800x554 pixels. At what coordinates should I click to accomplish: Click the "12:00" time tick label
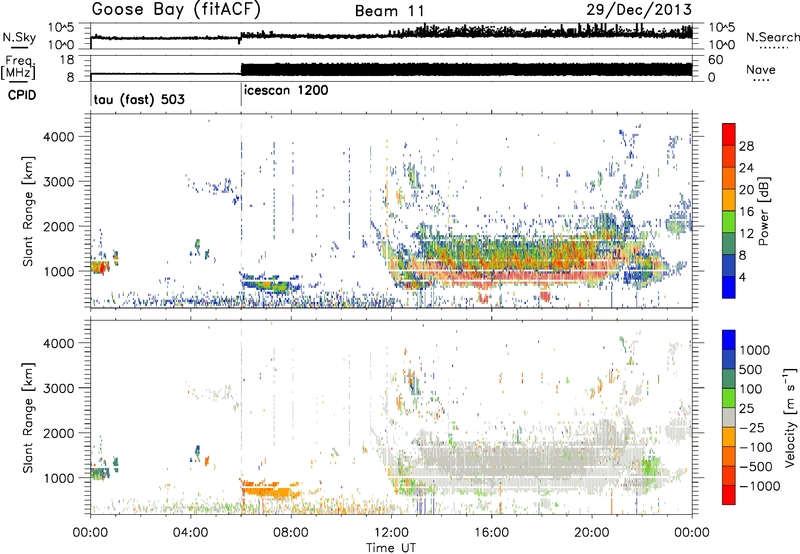391,533
